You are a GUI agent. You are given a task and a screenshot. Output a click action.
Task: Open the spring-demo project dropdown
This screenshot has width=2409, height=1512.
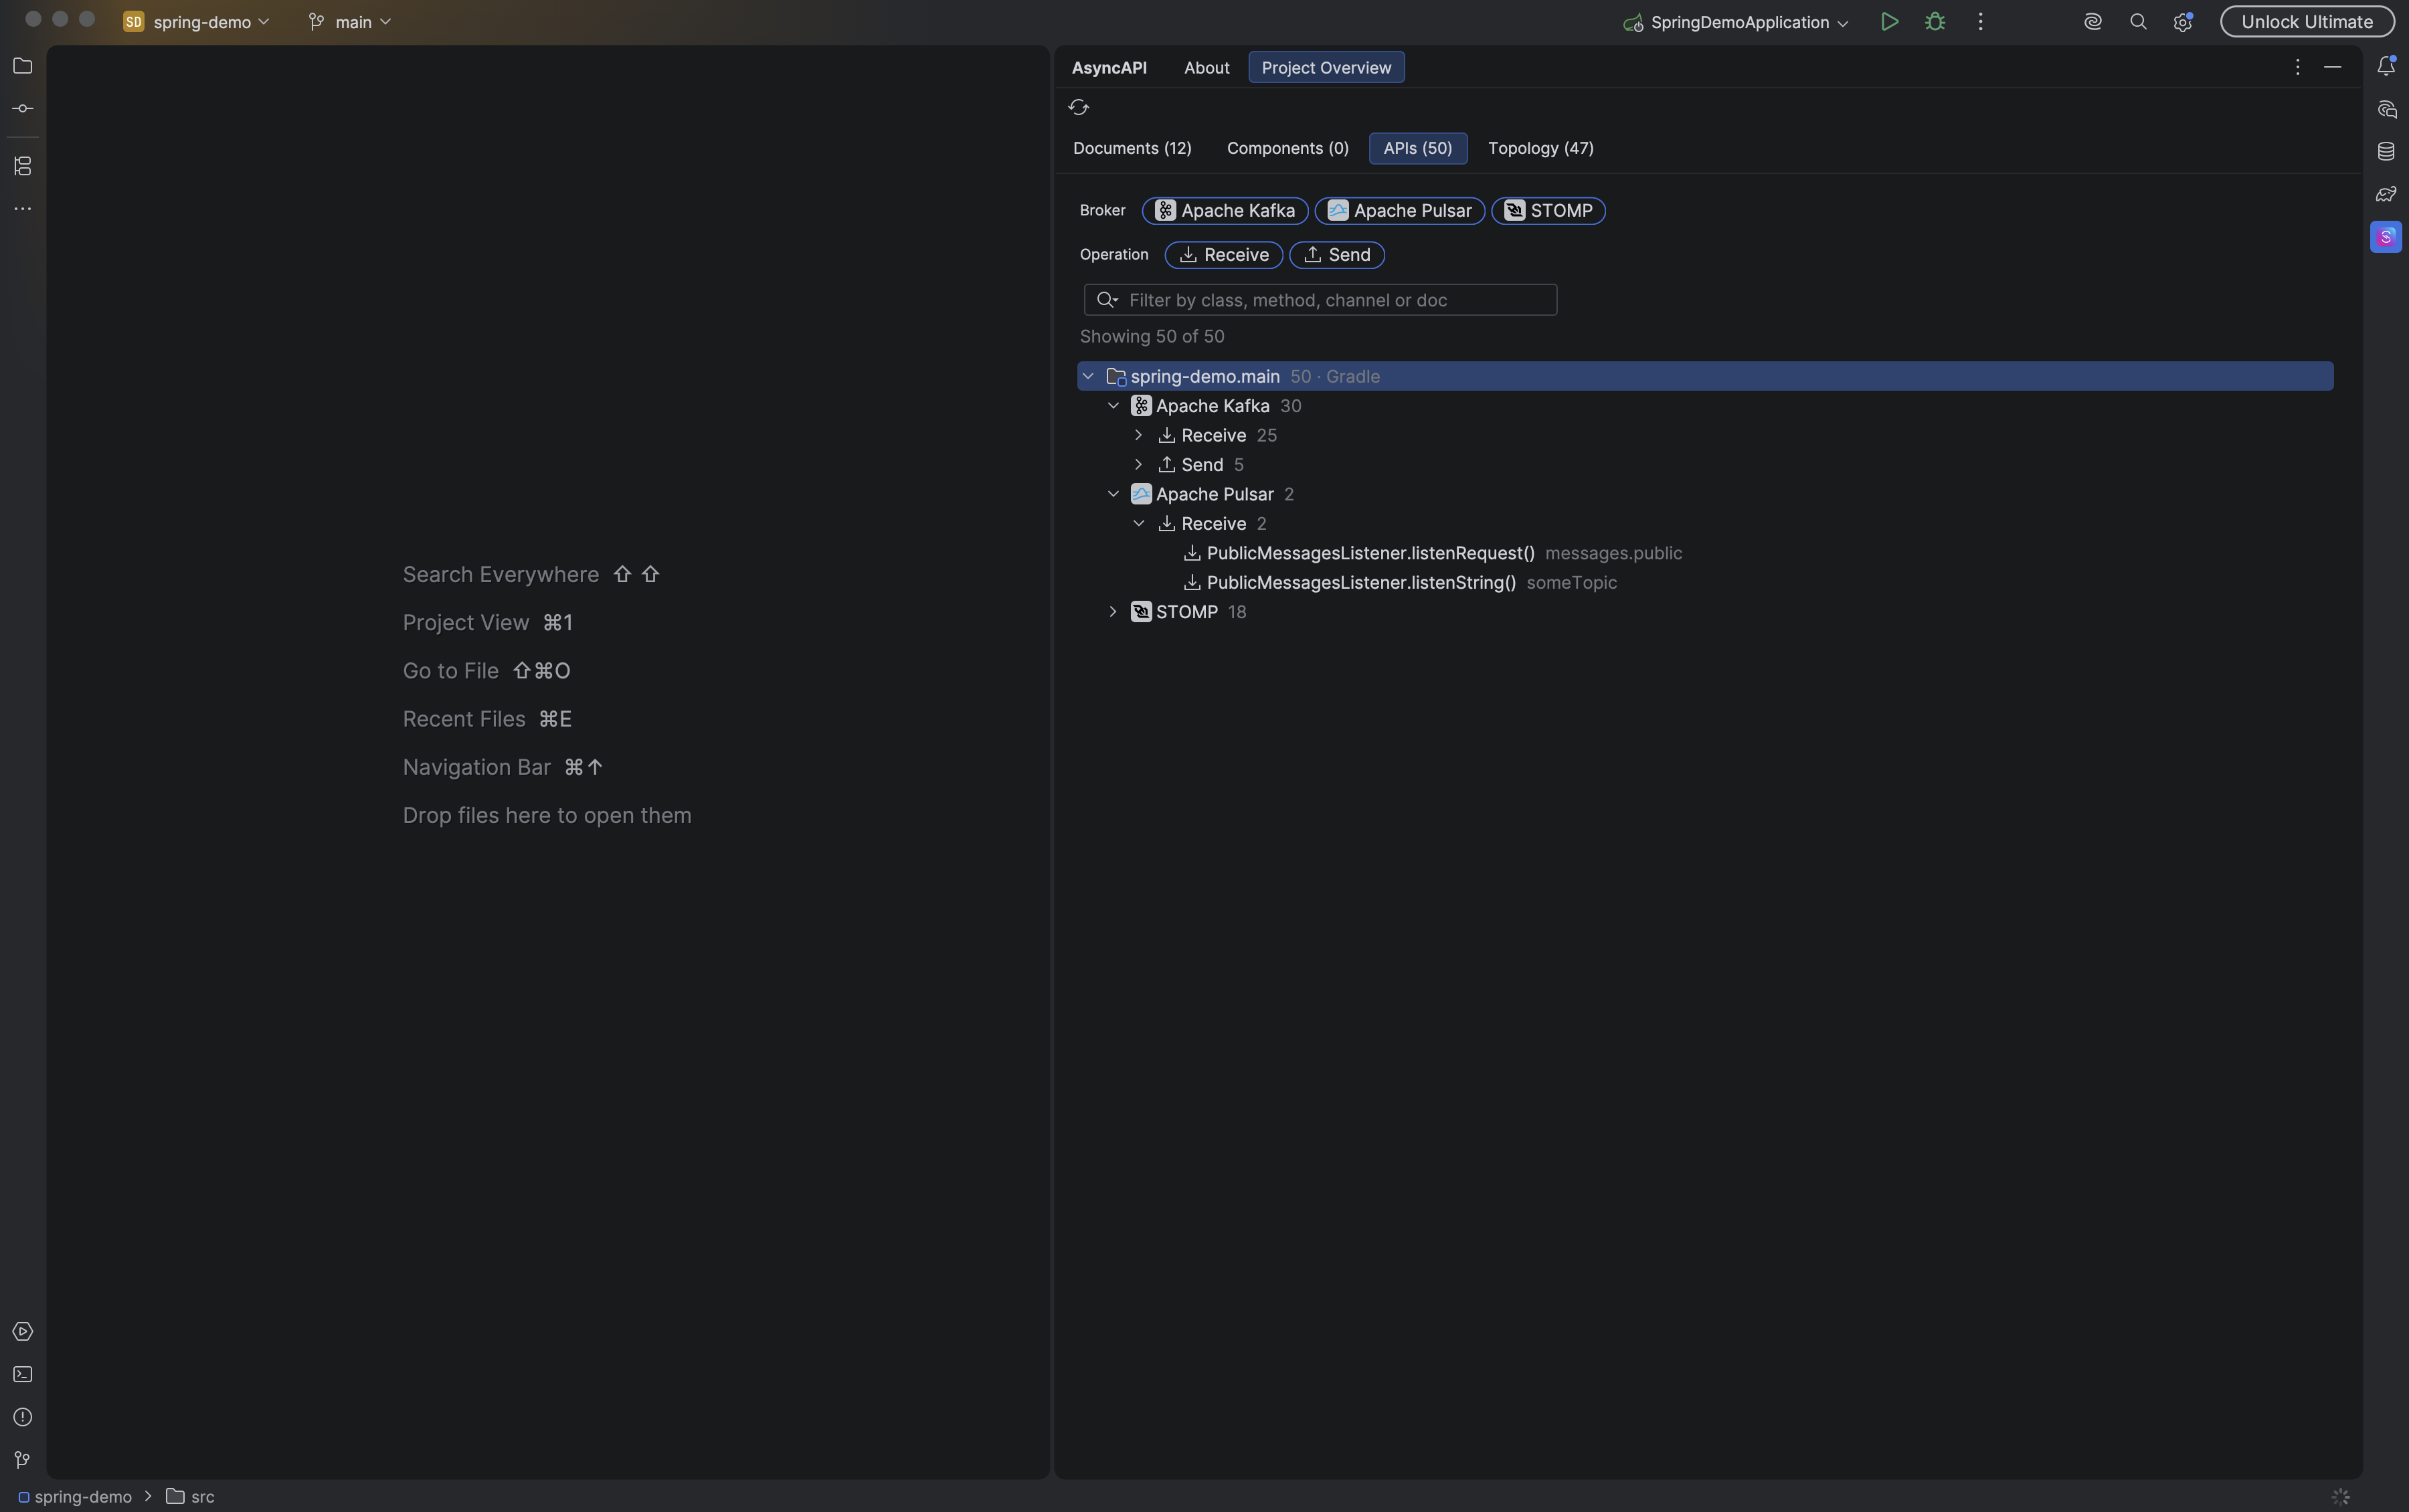197,22
